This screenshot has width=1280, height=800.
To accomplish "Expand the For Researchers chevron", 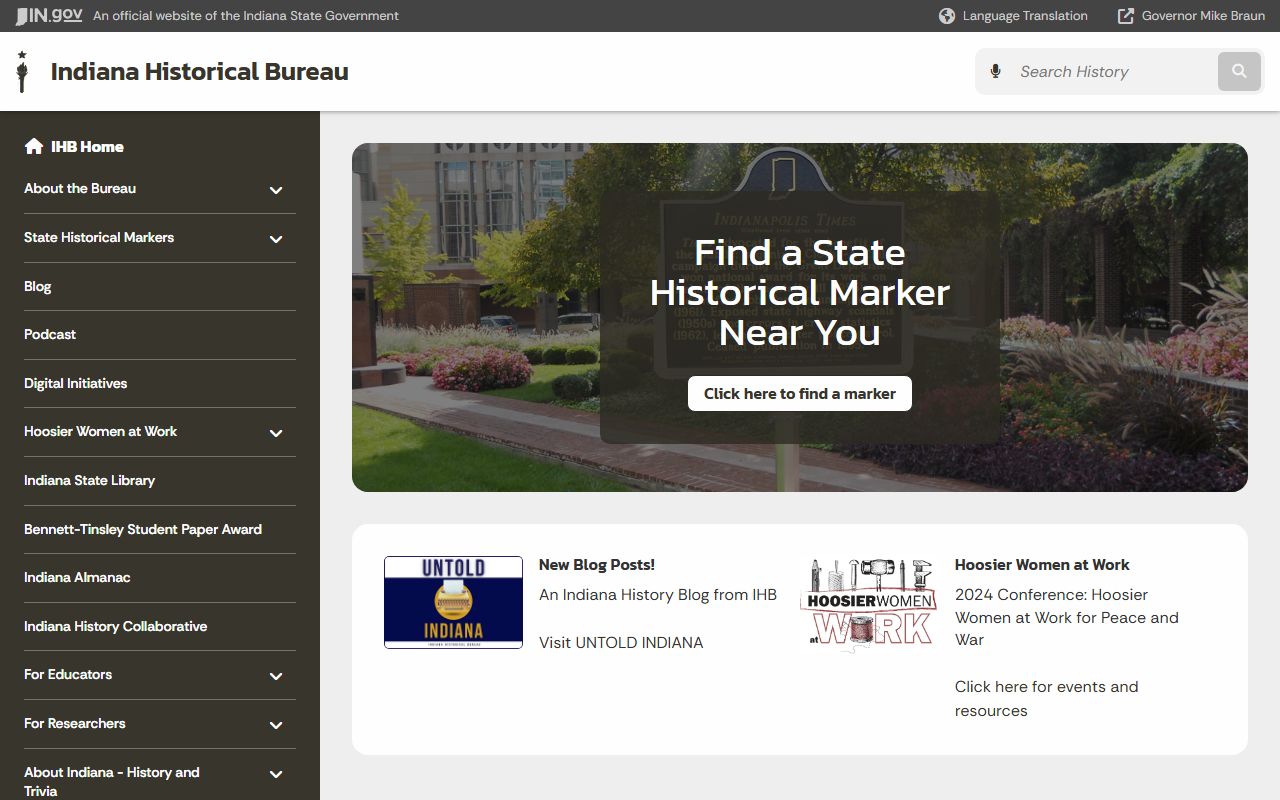I will pyautogui.click(x=276, y=725).
